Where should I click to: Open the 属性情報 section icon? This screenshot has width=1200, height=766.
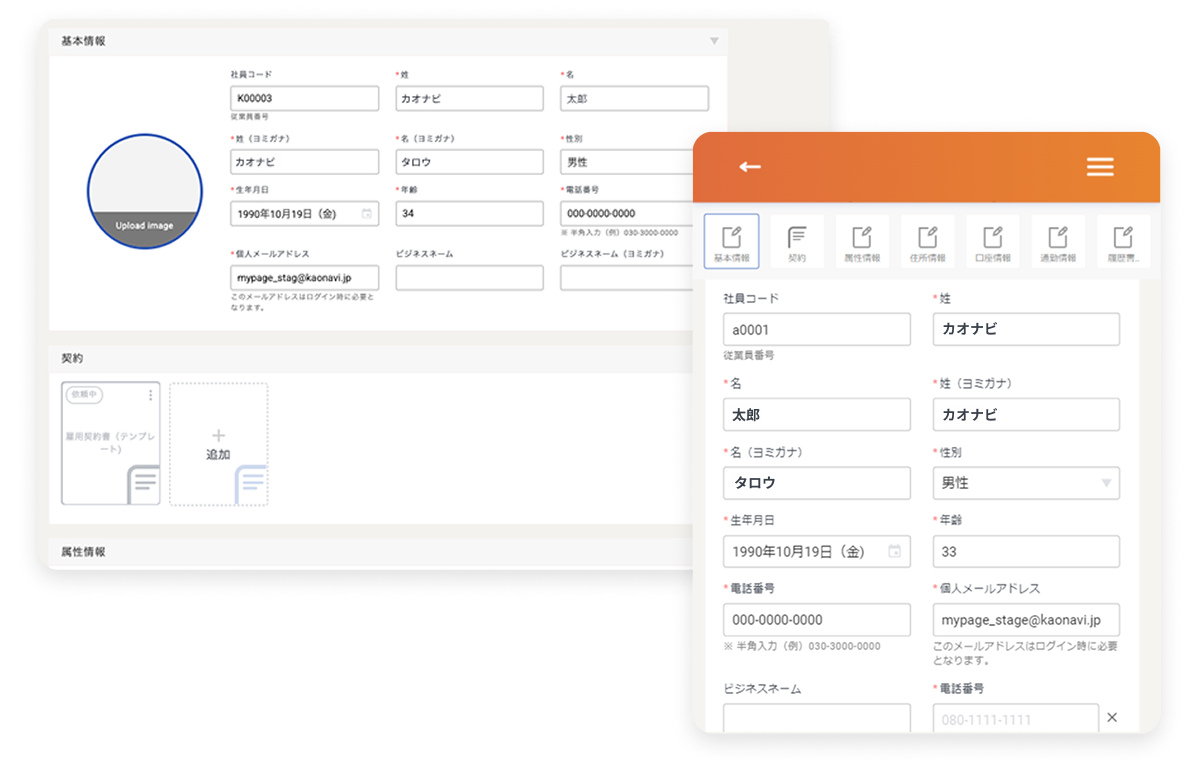pos(862,242)
